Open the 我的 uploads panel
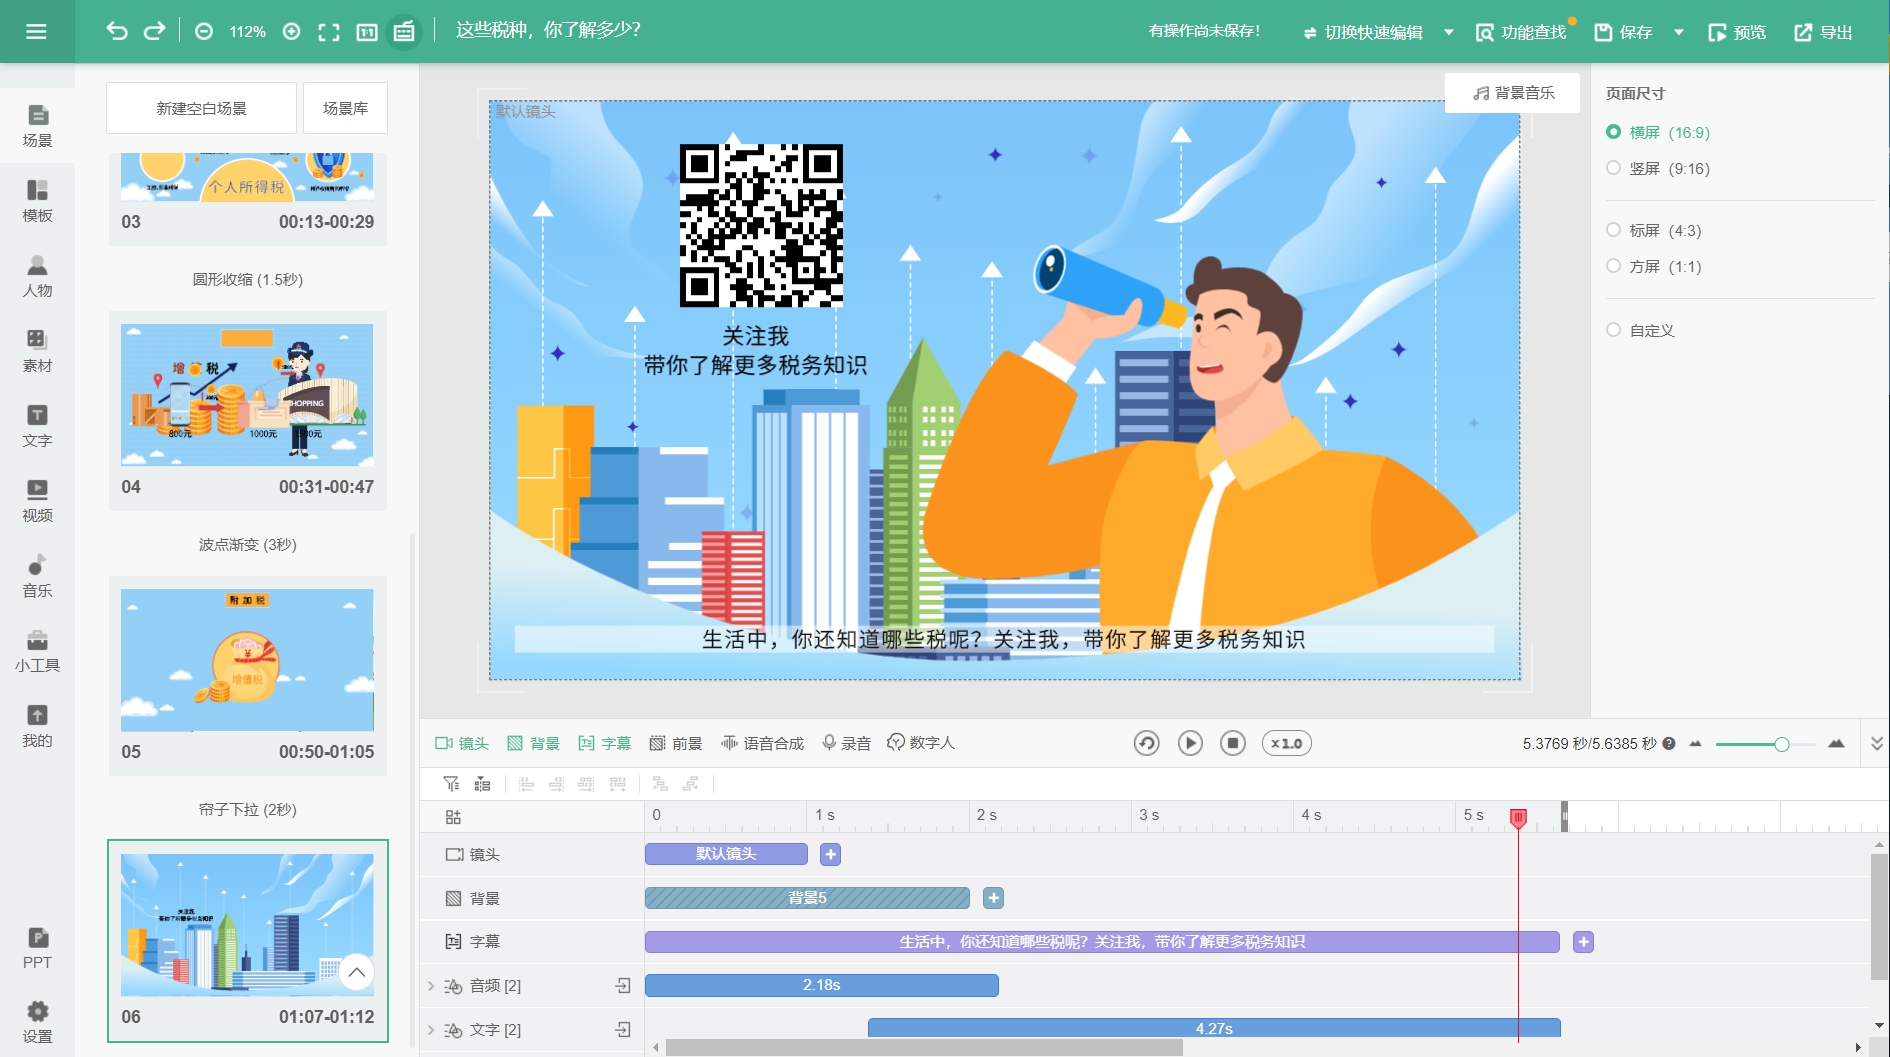 tap(37, 726)
